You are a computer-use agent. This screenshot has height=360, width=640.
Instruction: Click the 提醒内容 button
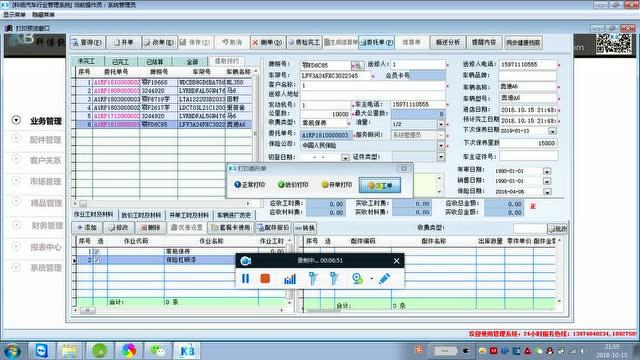[x=484, y=42]
